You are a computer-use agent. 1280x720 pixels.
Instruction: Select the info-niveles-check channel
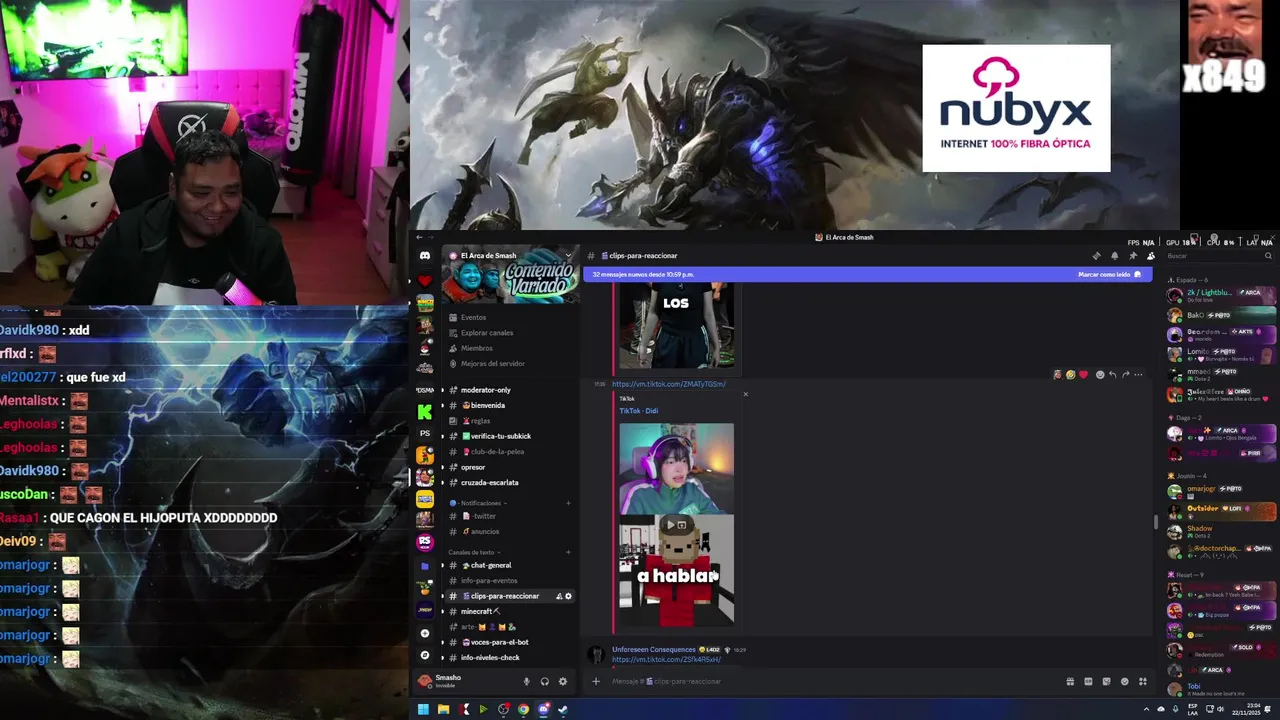click(510, 658)
